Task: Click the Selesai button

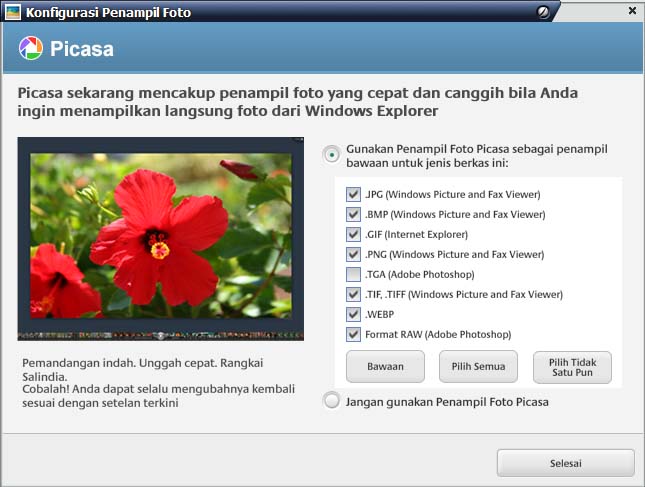Action: pyautogui.click(x=566, y=463)
